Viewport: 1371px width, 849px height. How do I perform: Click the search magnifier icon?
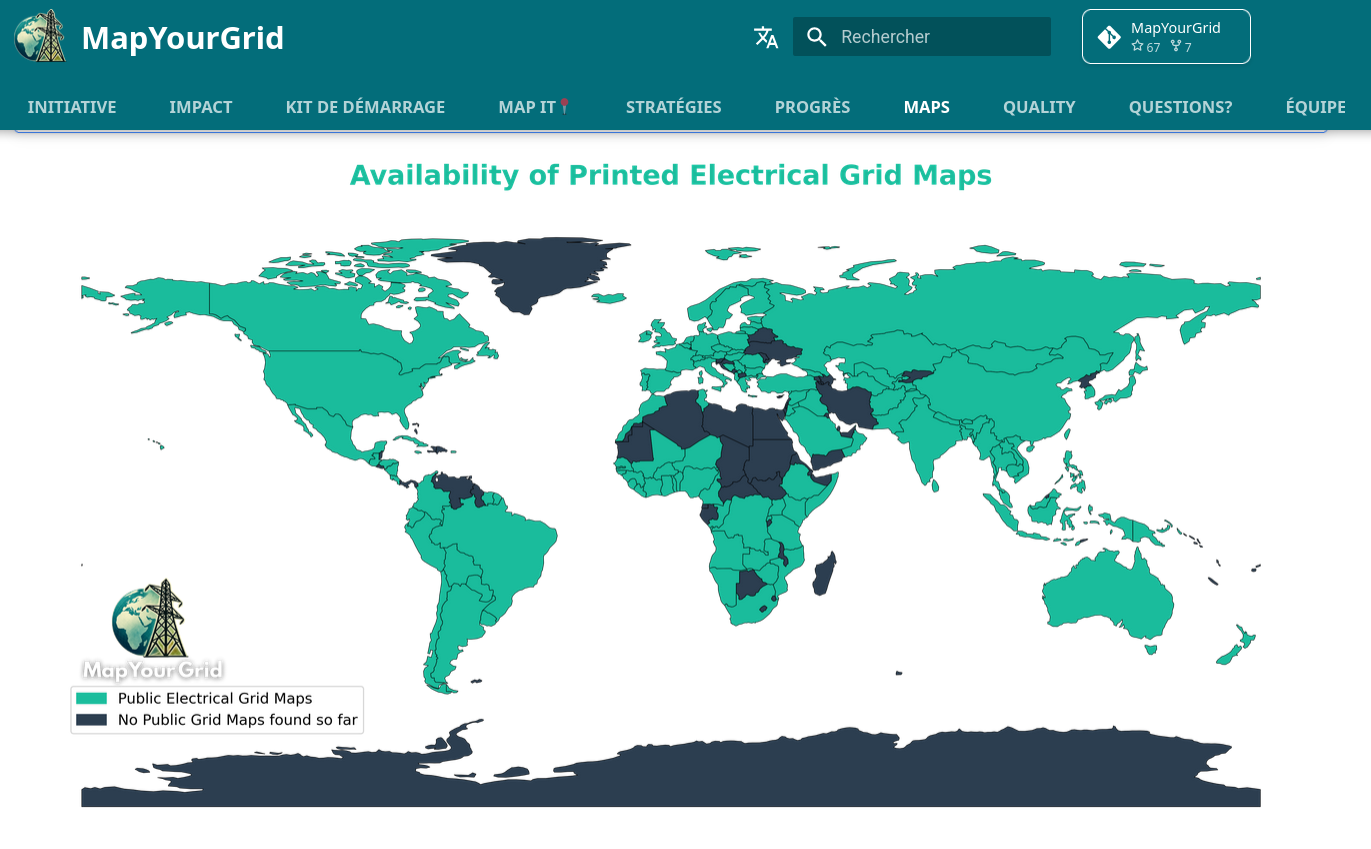(x=817, y=37)
